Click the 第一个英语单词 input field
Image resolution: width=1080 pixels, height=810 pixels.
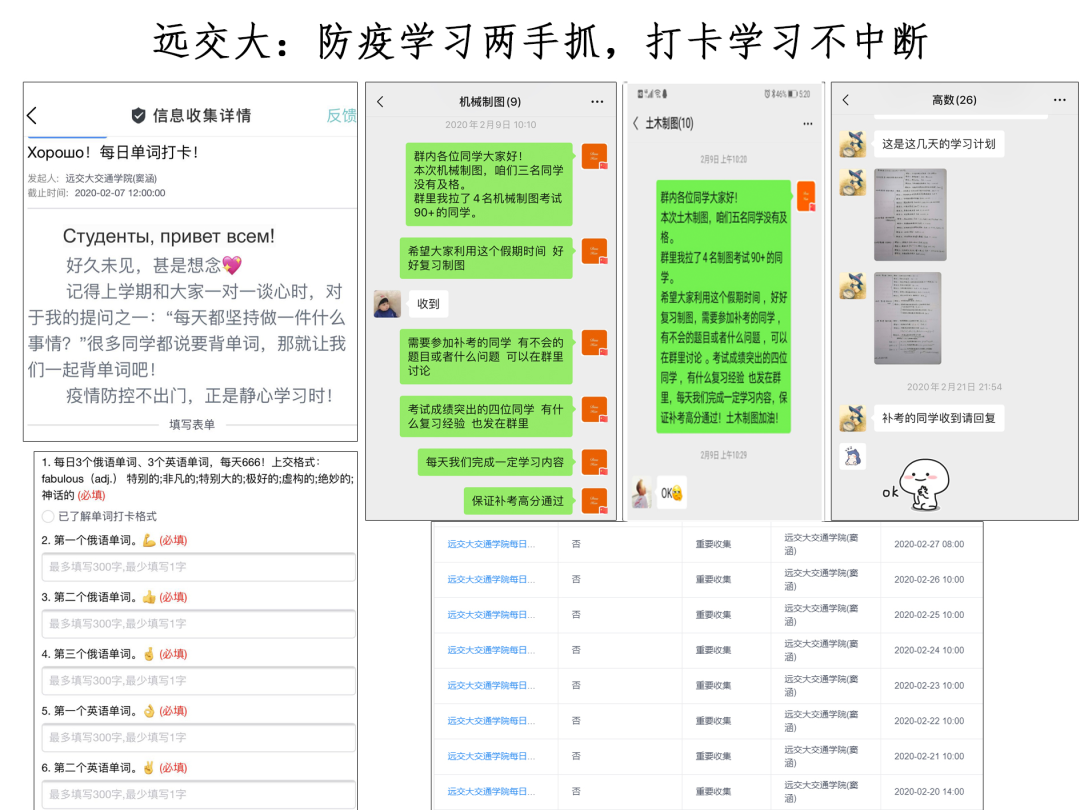pyautogui.click(x=198, y=738)
